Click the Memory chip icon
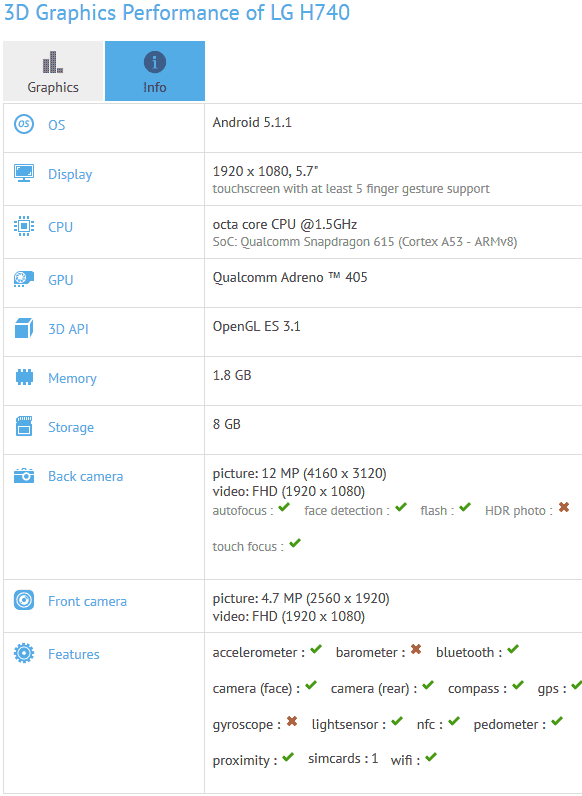 24,377
